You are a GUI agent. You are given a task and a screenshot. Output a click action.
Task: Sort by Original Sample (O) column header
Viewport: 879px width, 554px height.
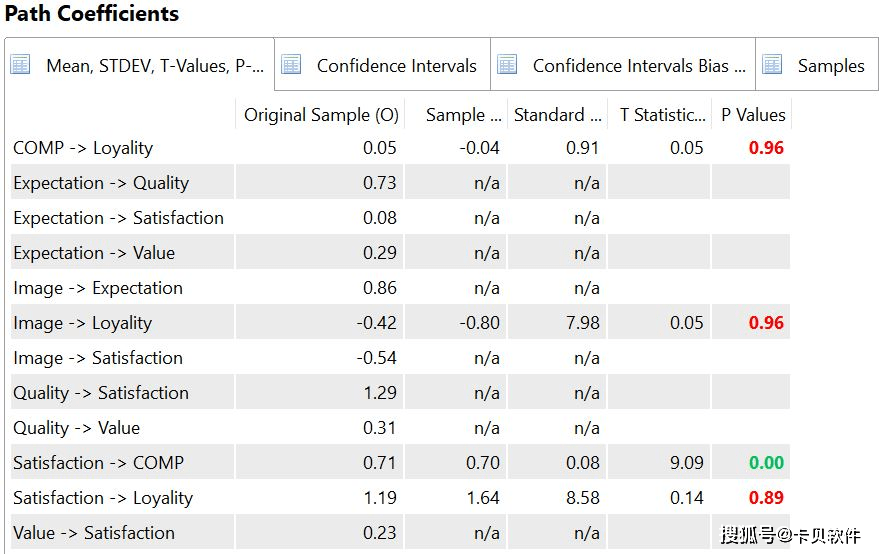pos(321,115)
